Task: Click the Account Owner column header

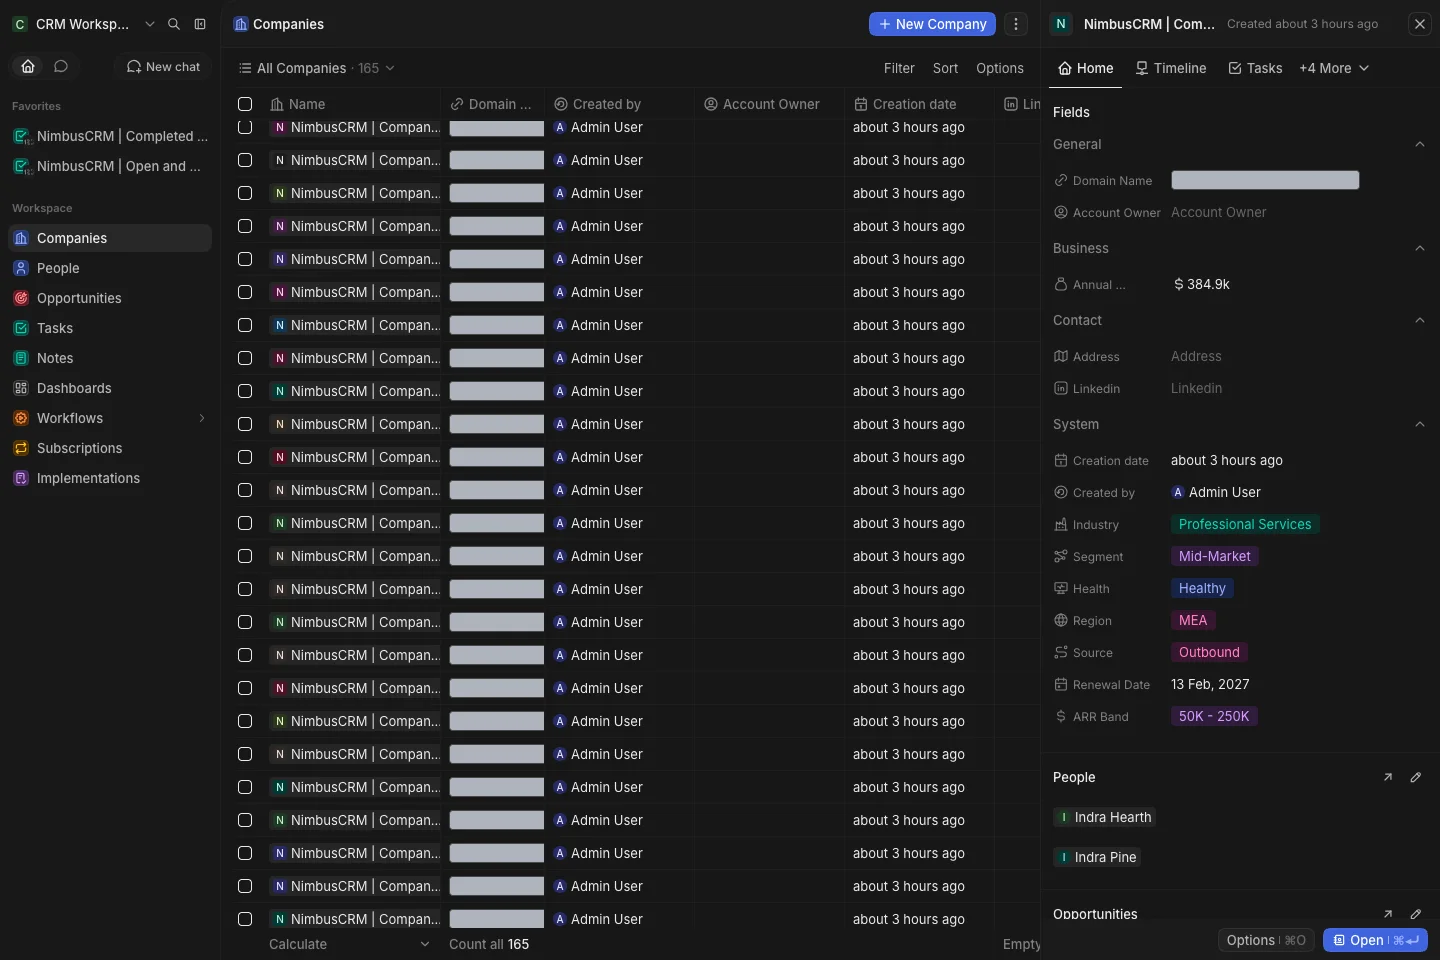Action: coord(769,104)
